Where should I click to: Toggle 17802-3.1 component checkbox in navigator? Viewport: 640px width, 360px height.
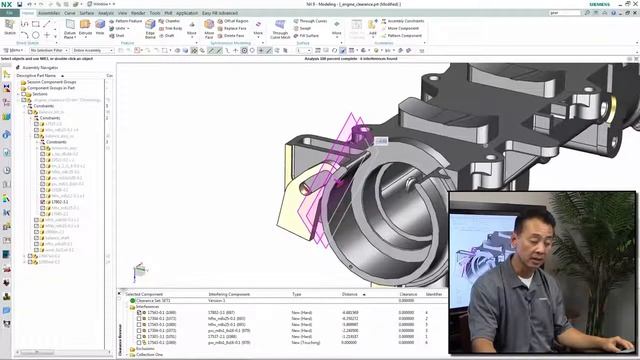pyautogui.click(x=42, y=202)
